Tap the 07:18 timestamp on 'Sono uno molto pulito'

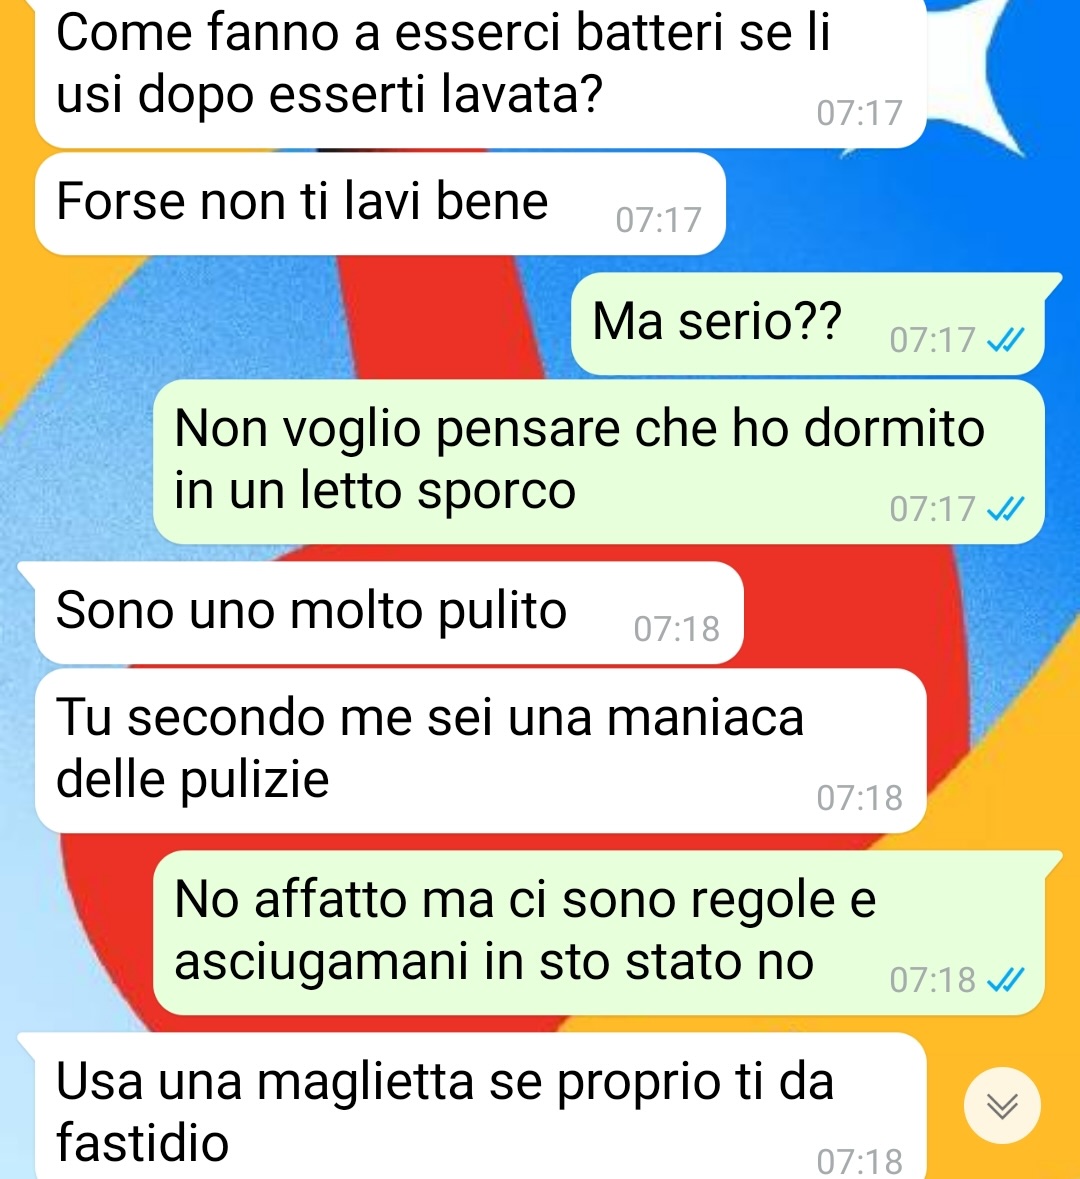(676, 629)
